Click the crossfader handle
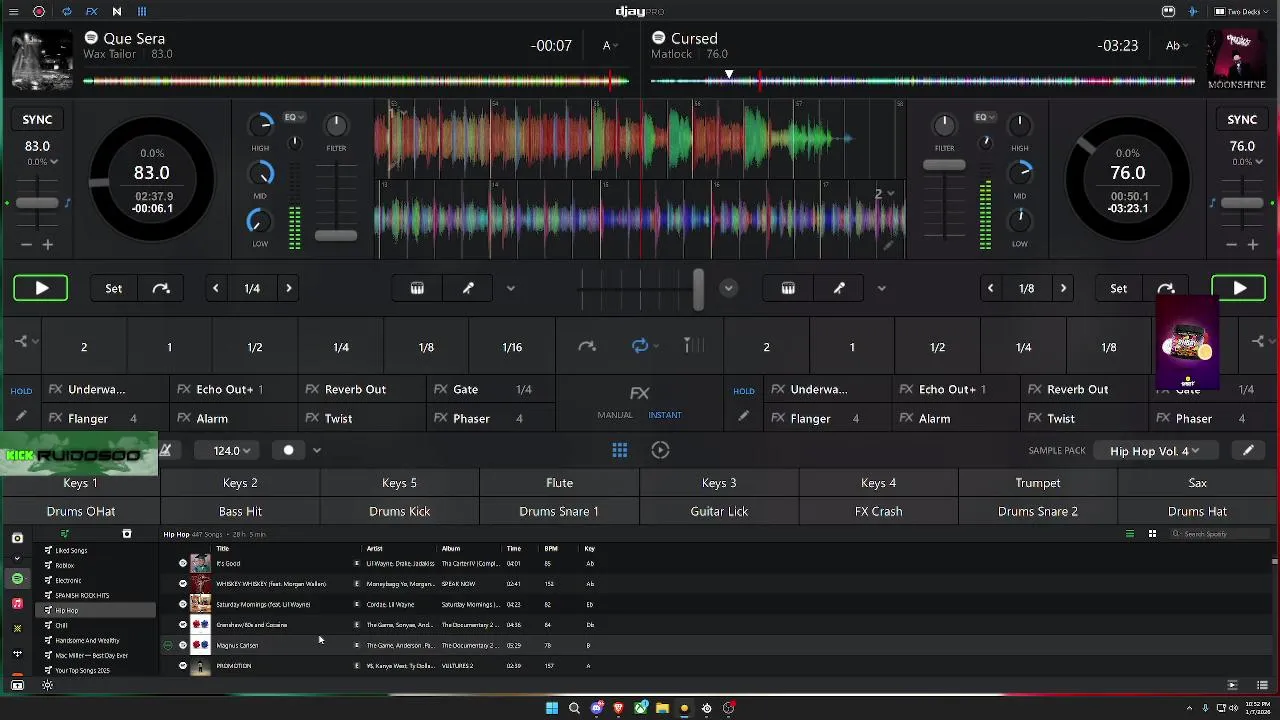 point(698,289)
